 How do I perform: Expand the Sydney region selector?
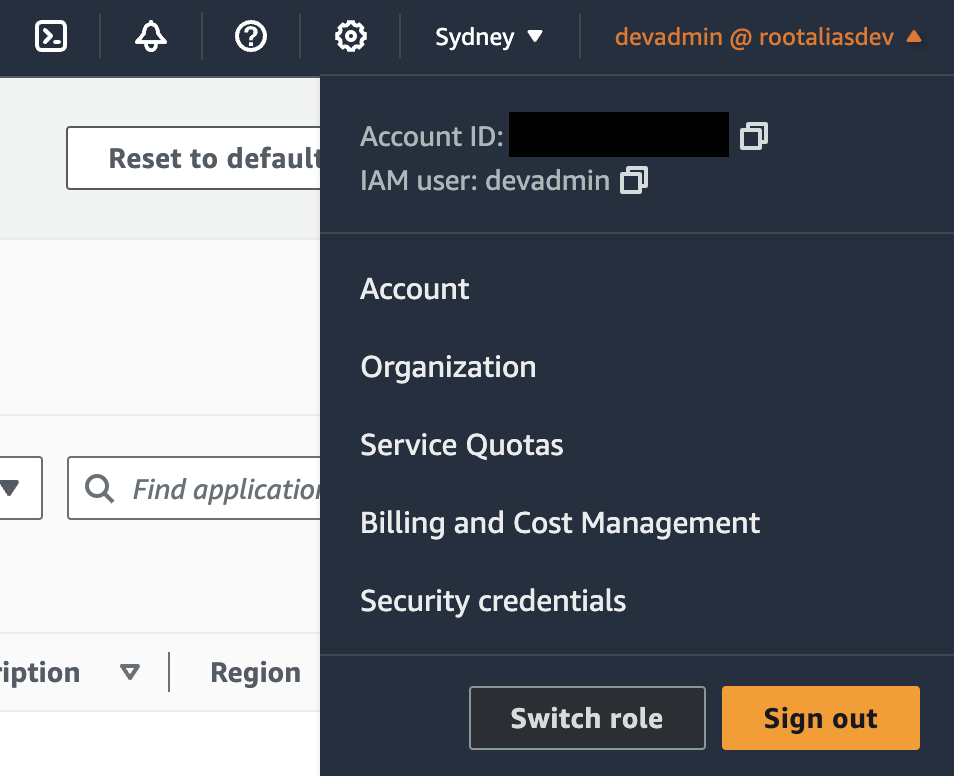[x=489, y=37]
